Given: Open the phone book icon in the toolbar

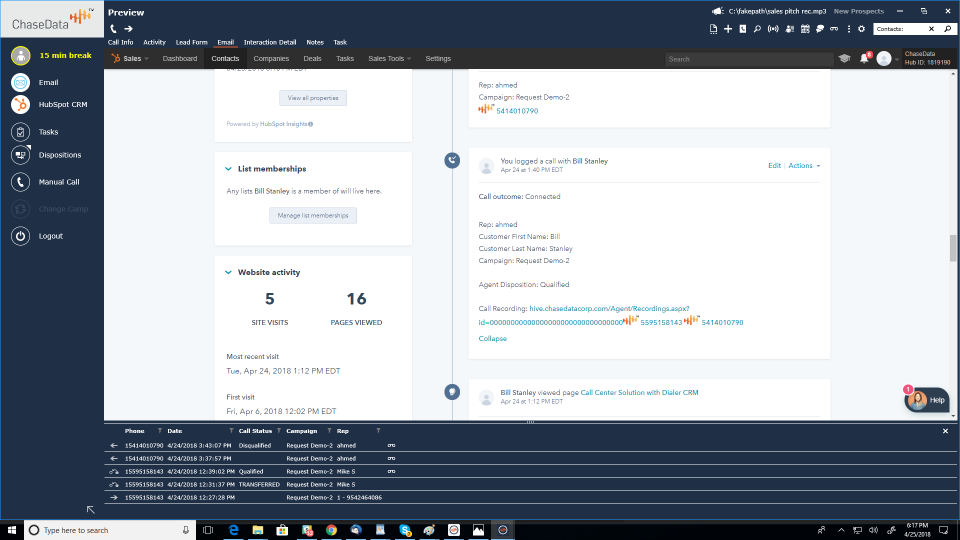Looking at the screenshot, I should pos(743,29).
